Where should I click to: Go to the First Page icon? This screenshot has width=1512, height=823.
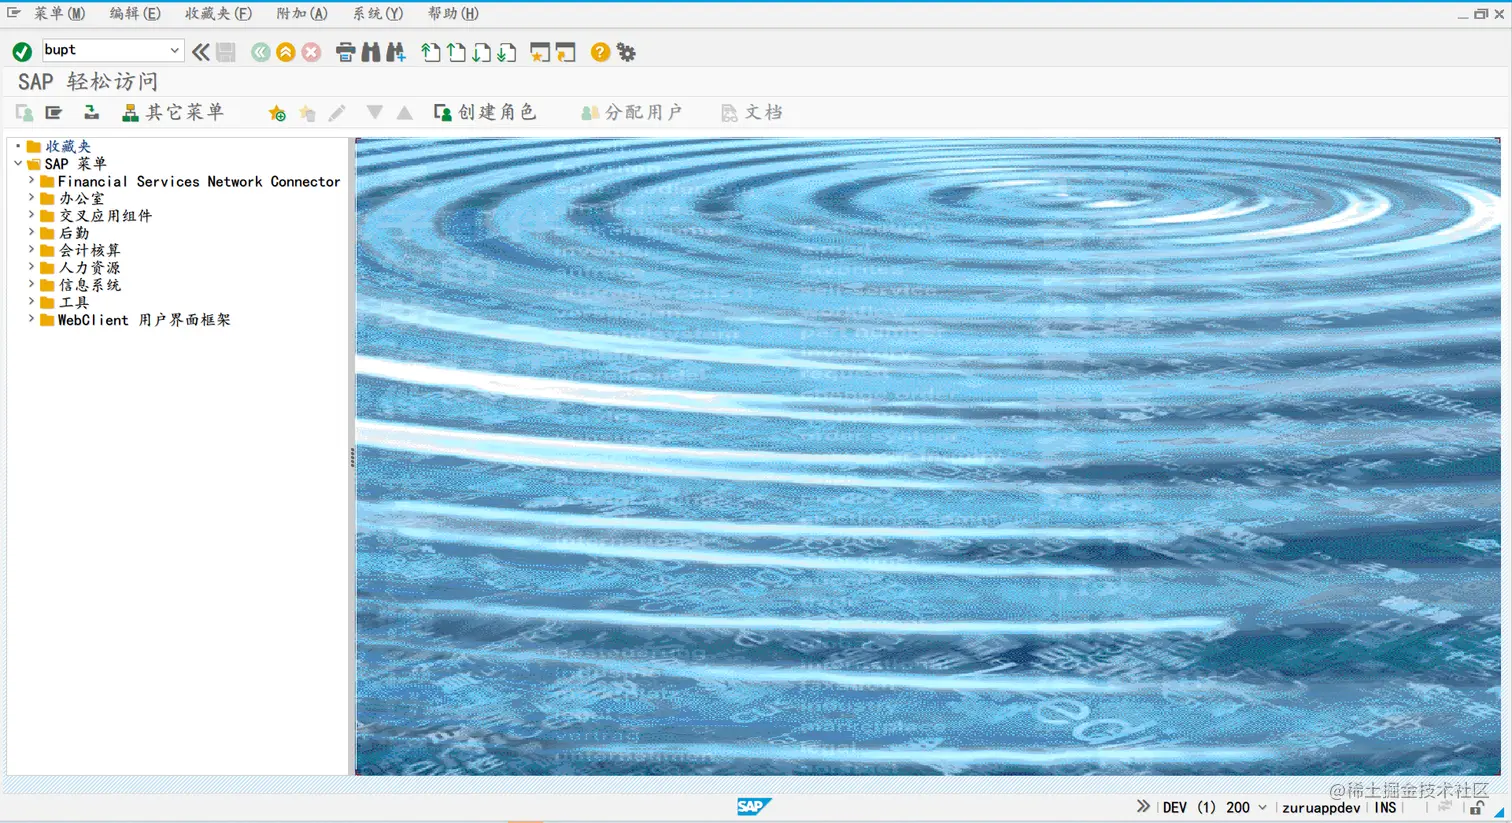pos(431,52)
